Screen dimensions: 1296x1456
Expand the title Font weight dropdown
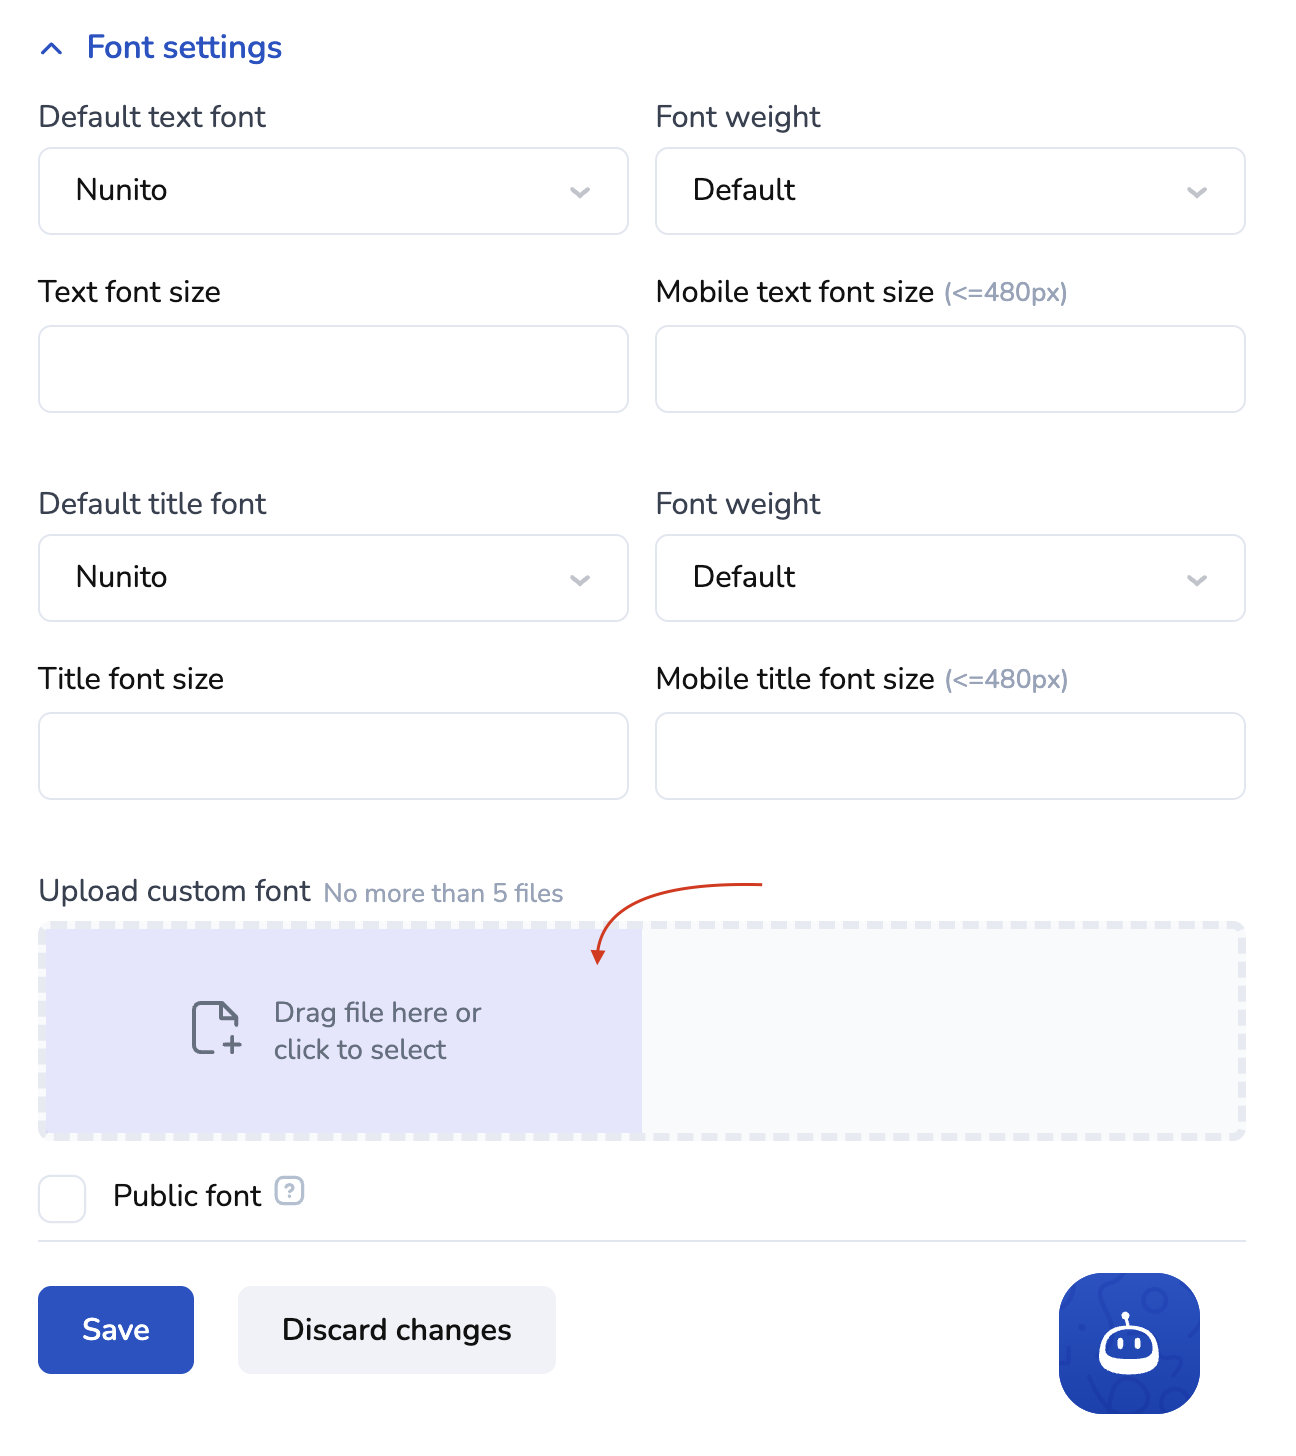[x=950, y=578]
